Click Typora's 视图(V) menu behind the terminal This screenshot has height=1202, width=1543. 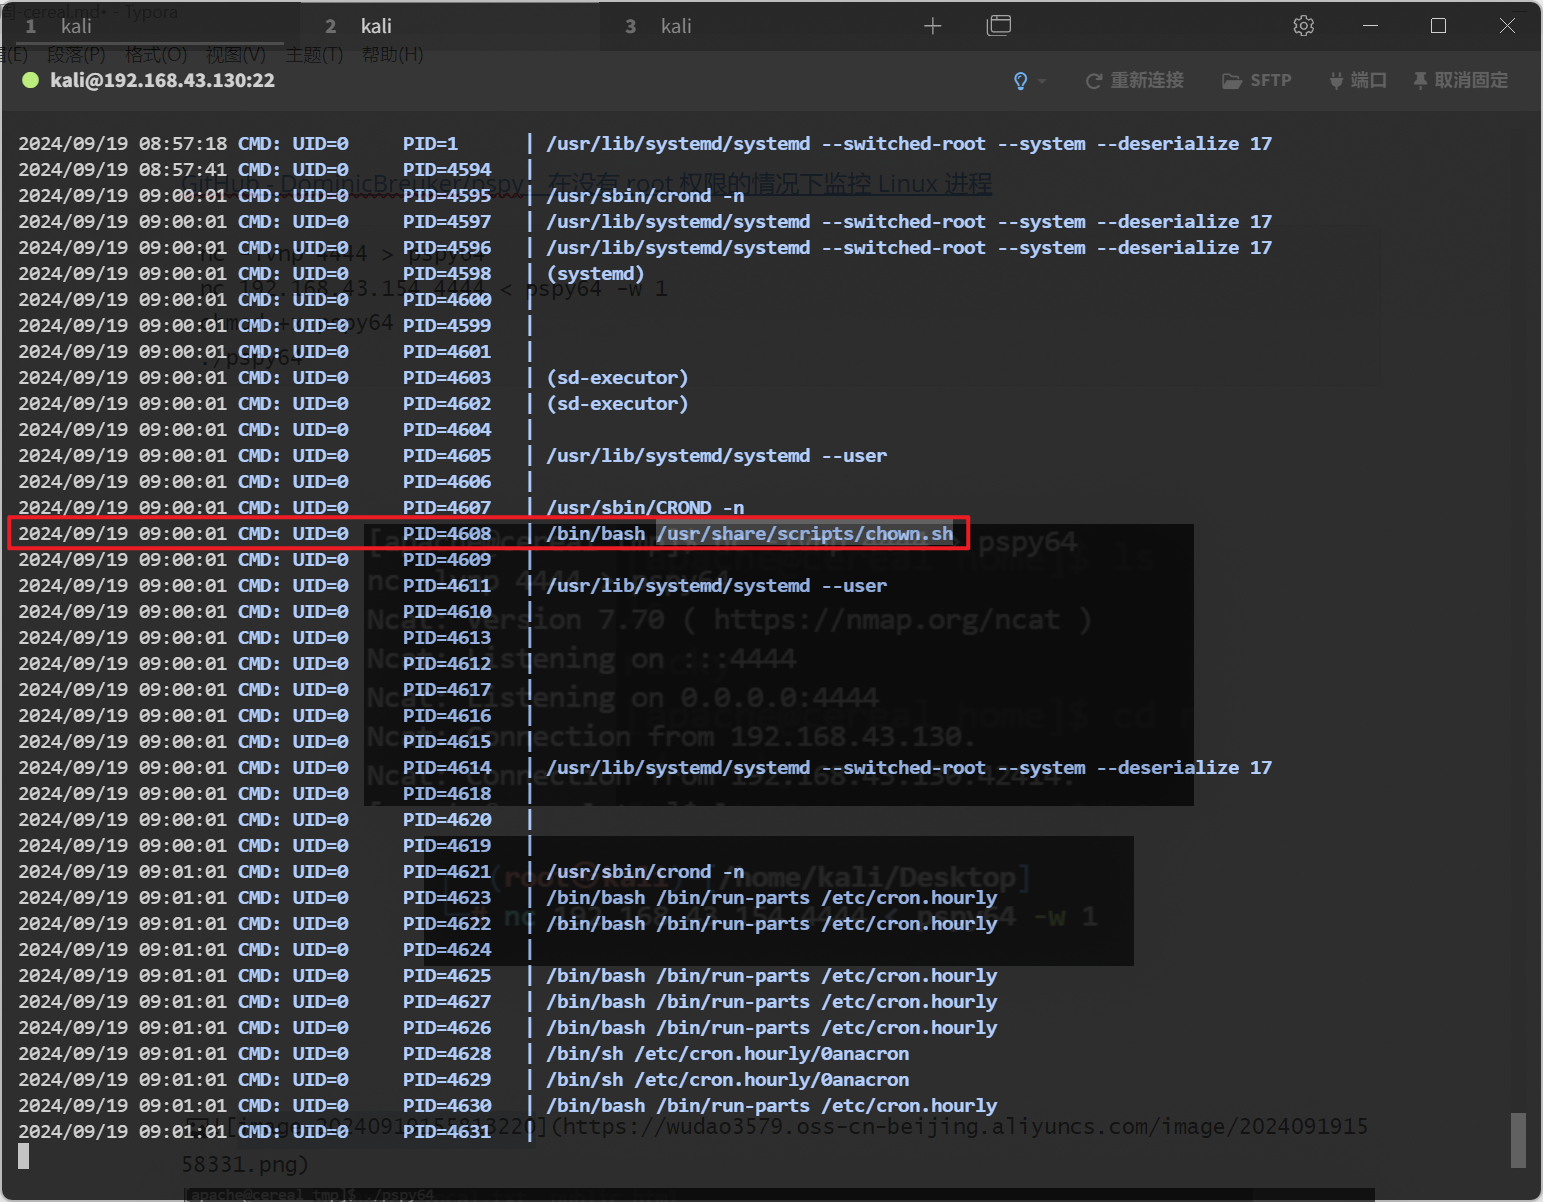[236, 54]
